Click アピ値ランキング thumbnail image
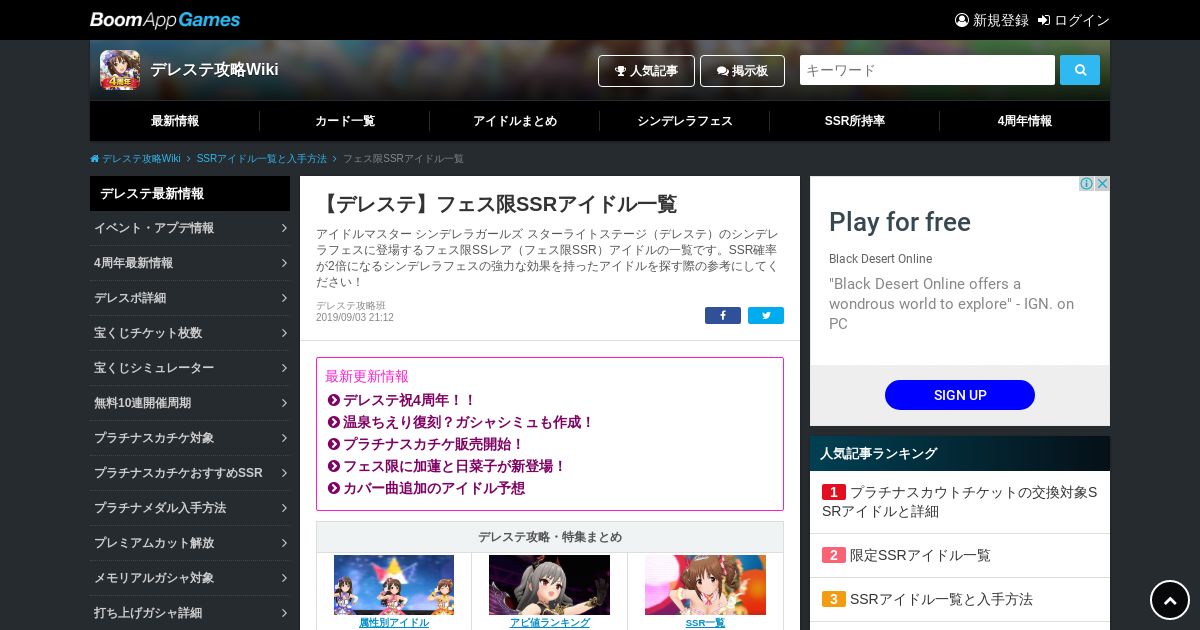This screenshot has height=630, width=1200. click(549, 585)
